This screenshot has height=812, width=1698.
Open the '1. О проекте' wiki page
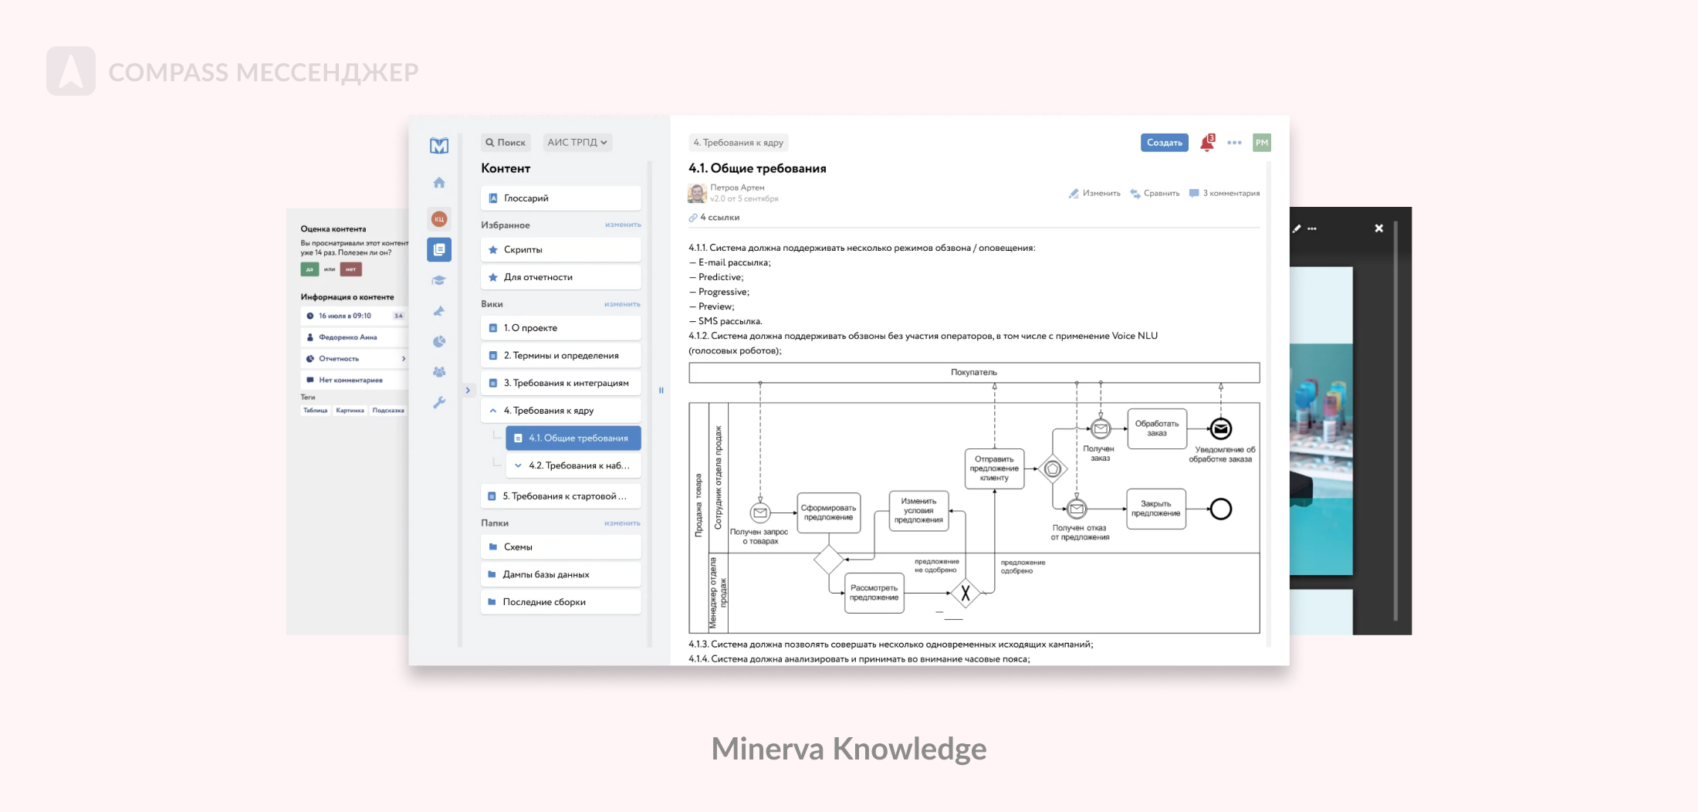point(561,328)
